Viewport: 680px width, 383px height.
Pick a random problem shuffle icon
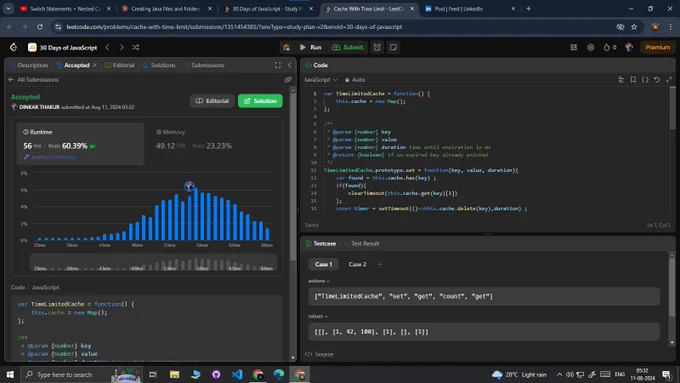136,47
